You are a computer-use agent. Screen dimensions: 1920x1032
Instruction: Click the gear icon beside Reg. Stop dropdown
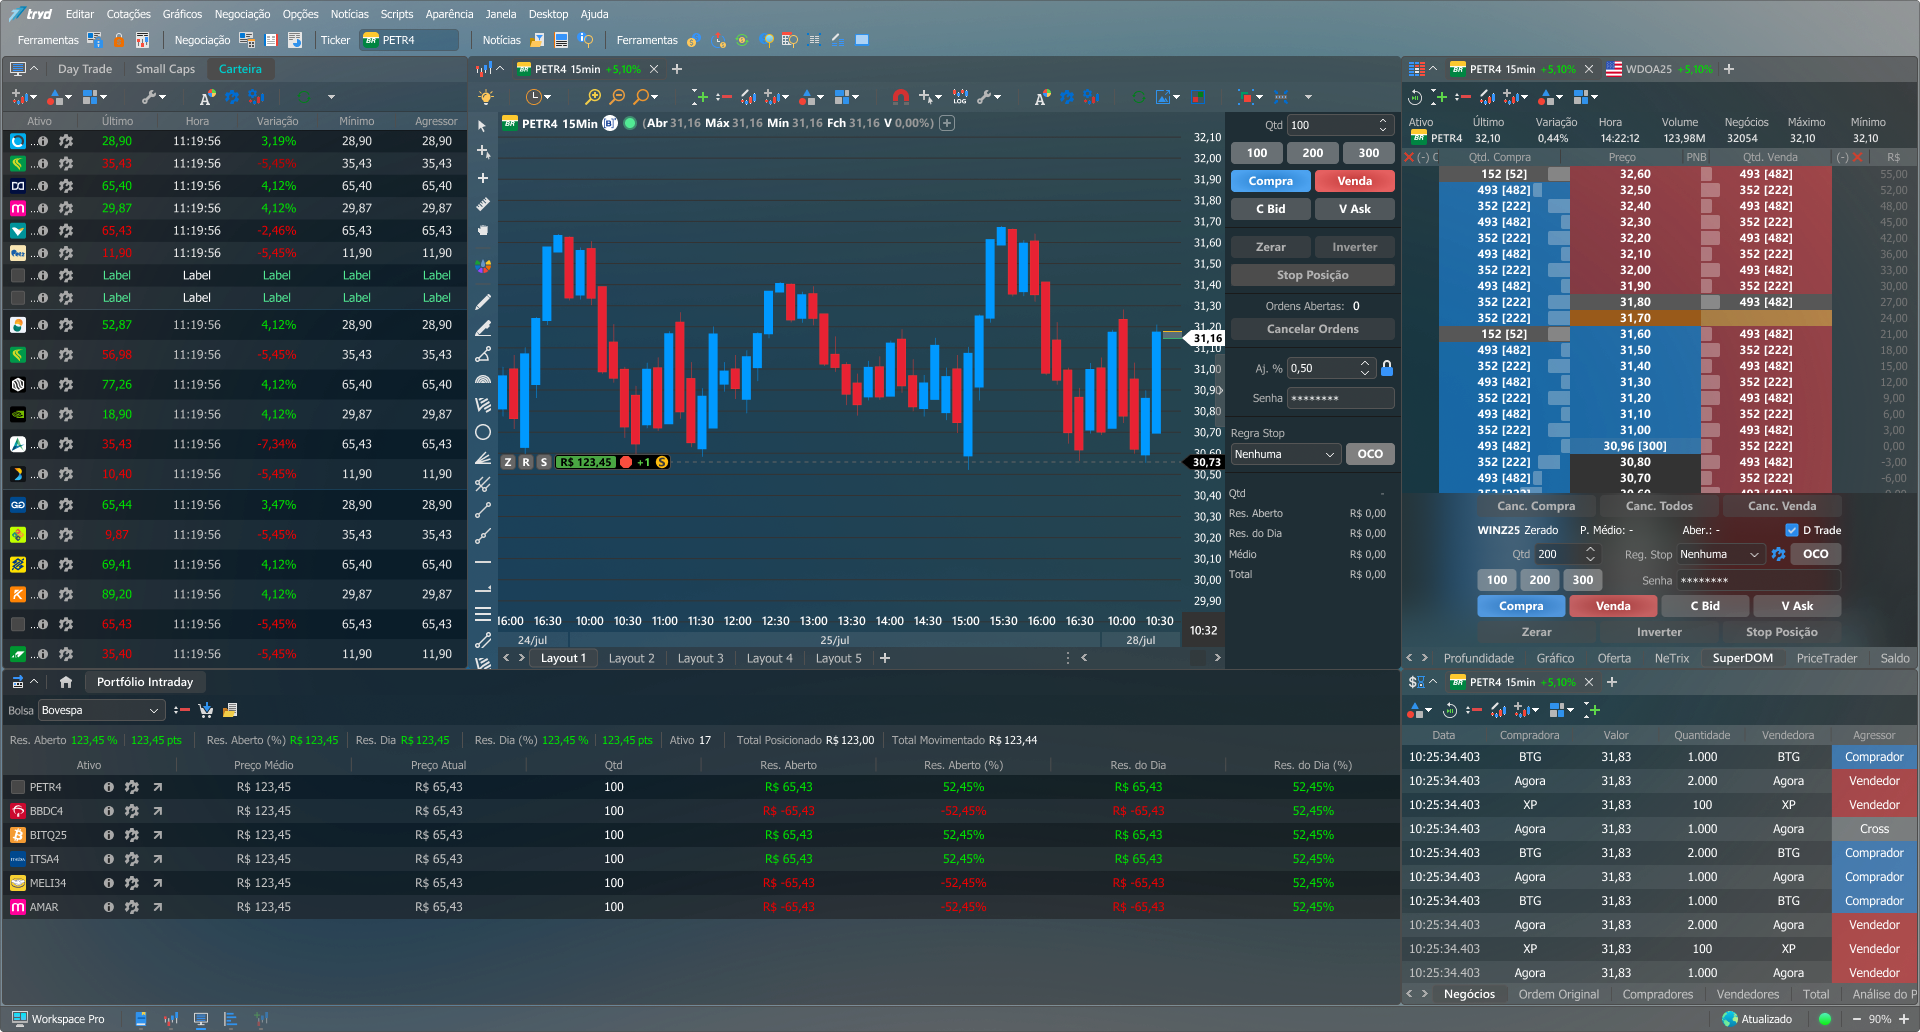tap(1778, 554)
